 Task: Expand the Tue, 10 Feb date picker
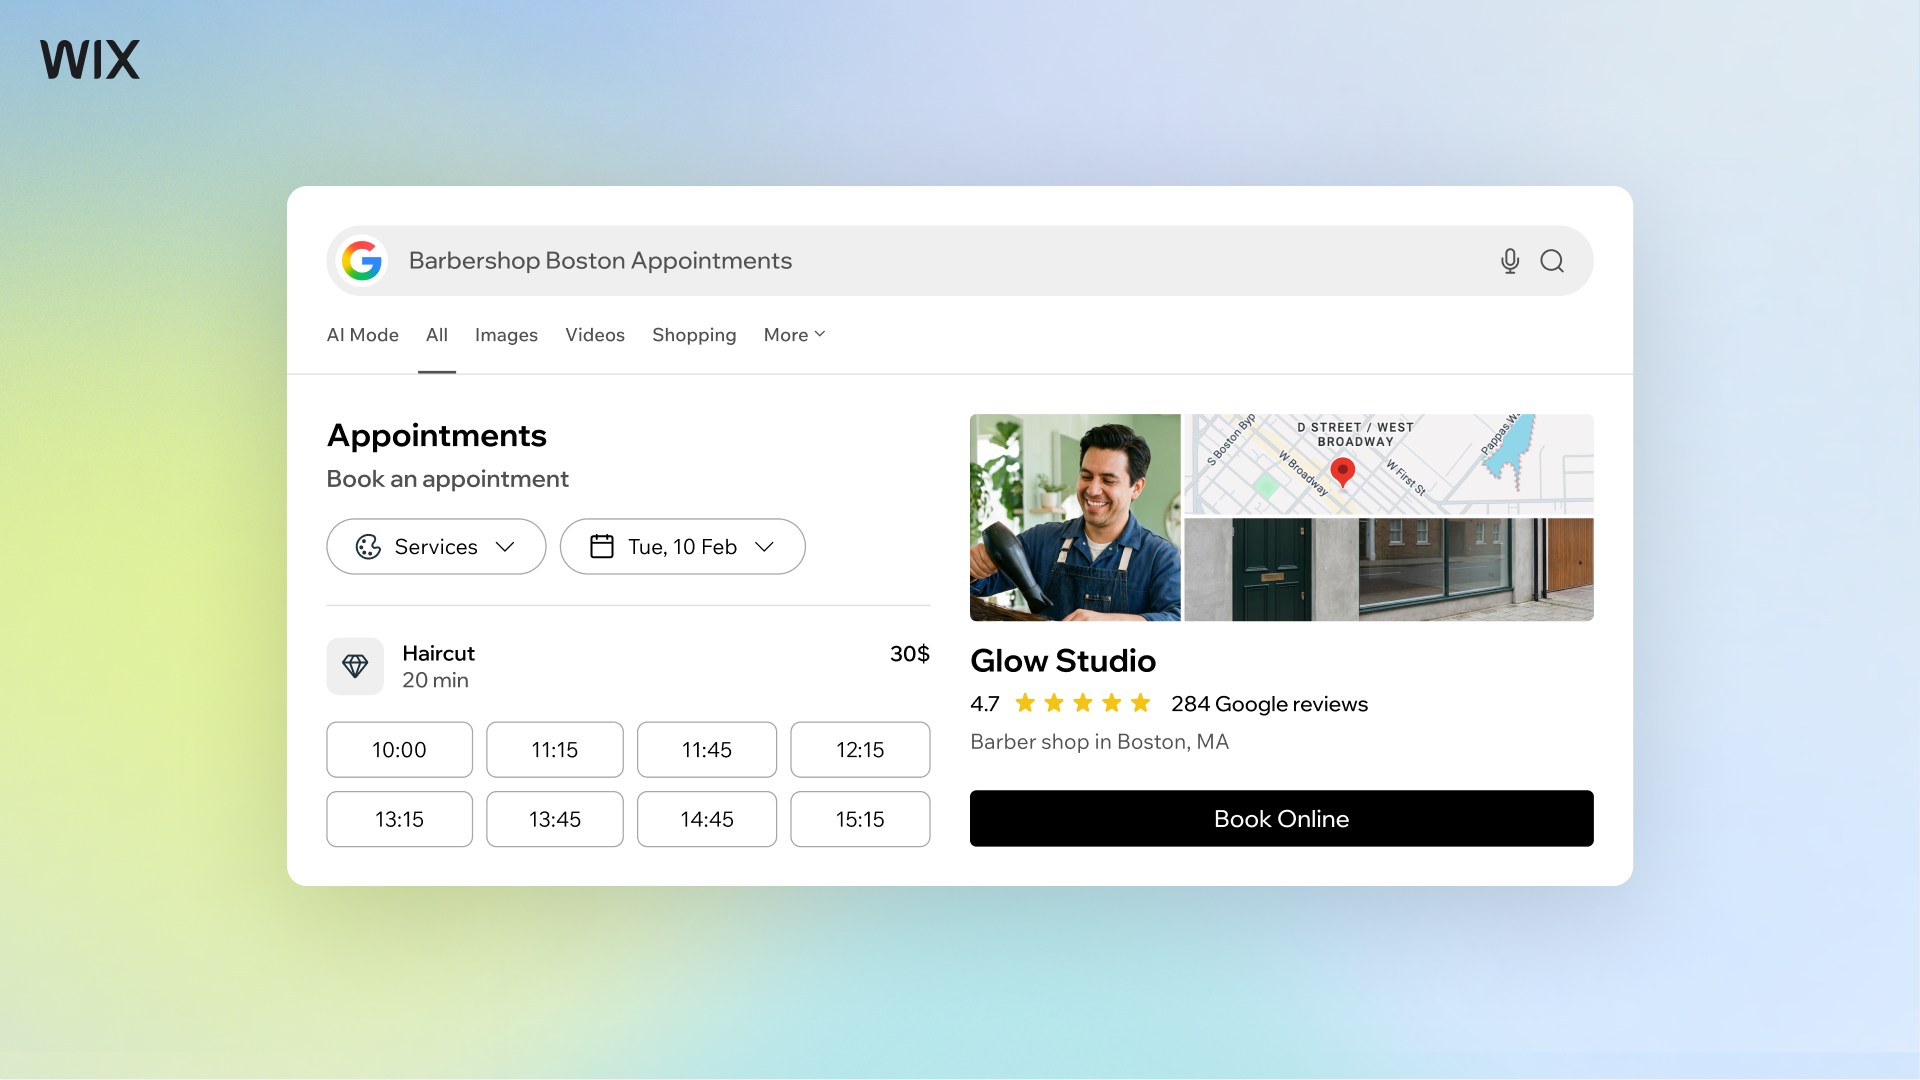(x=682, y=546)
